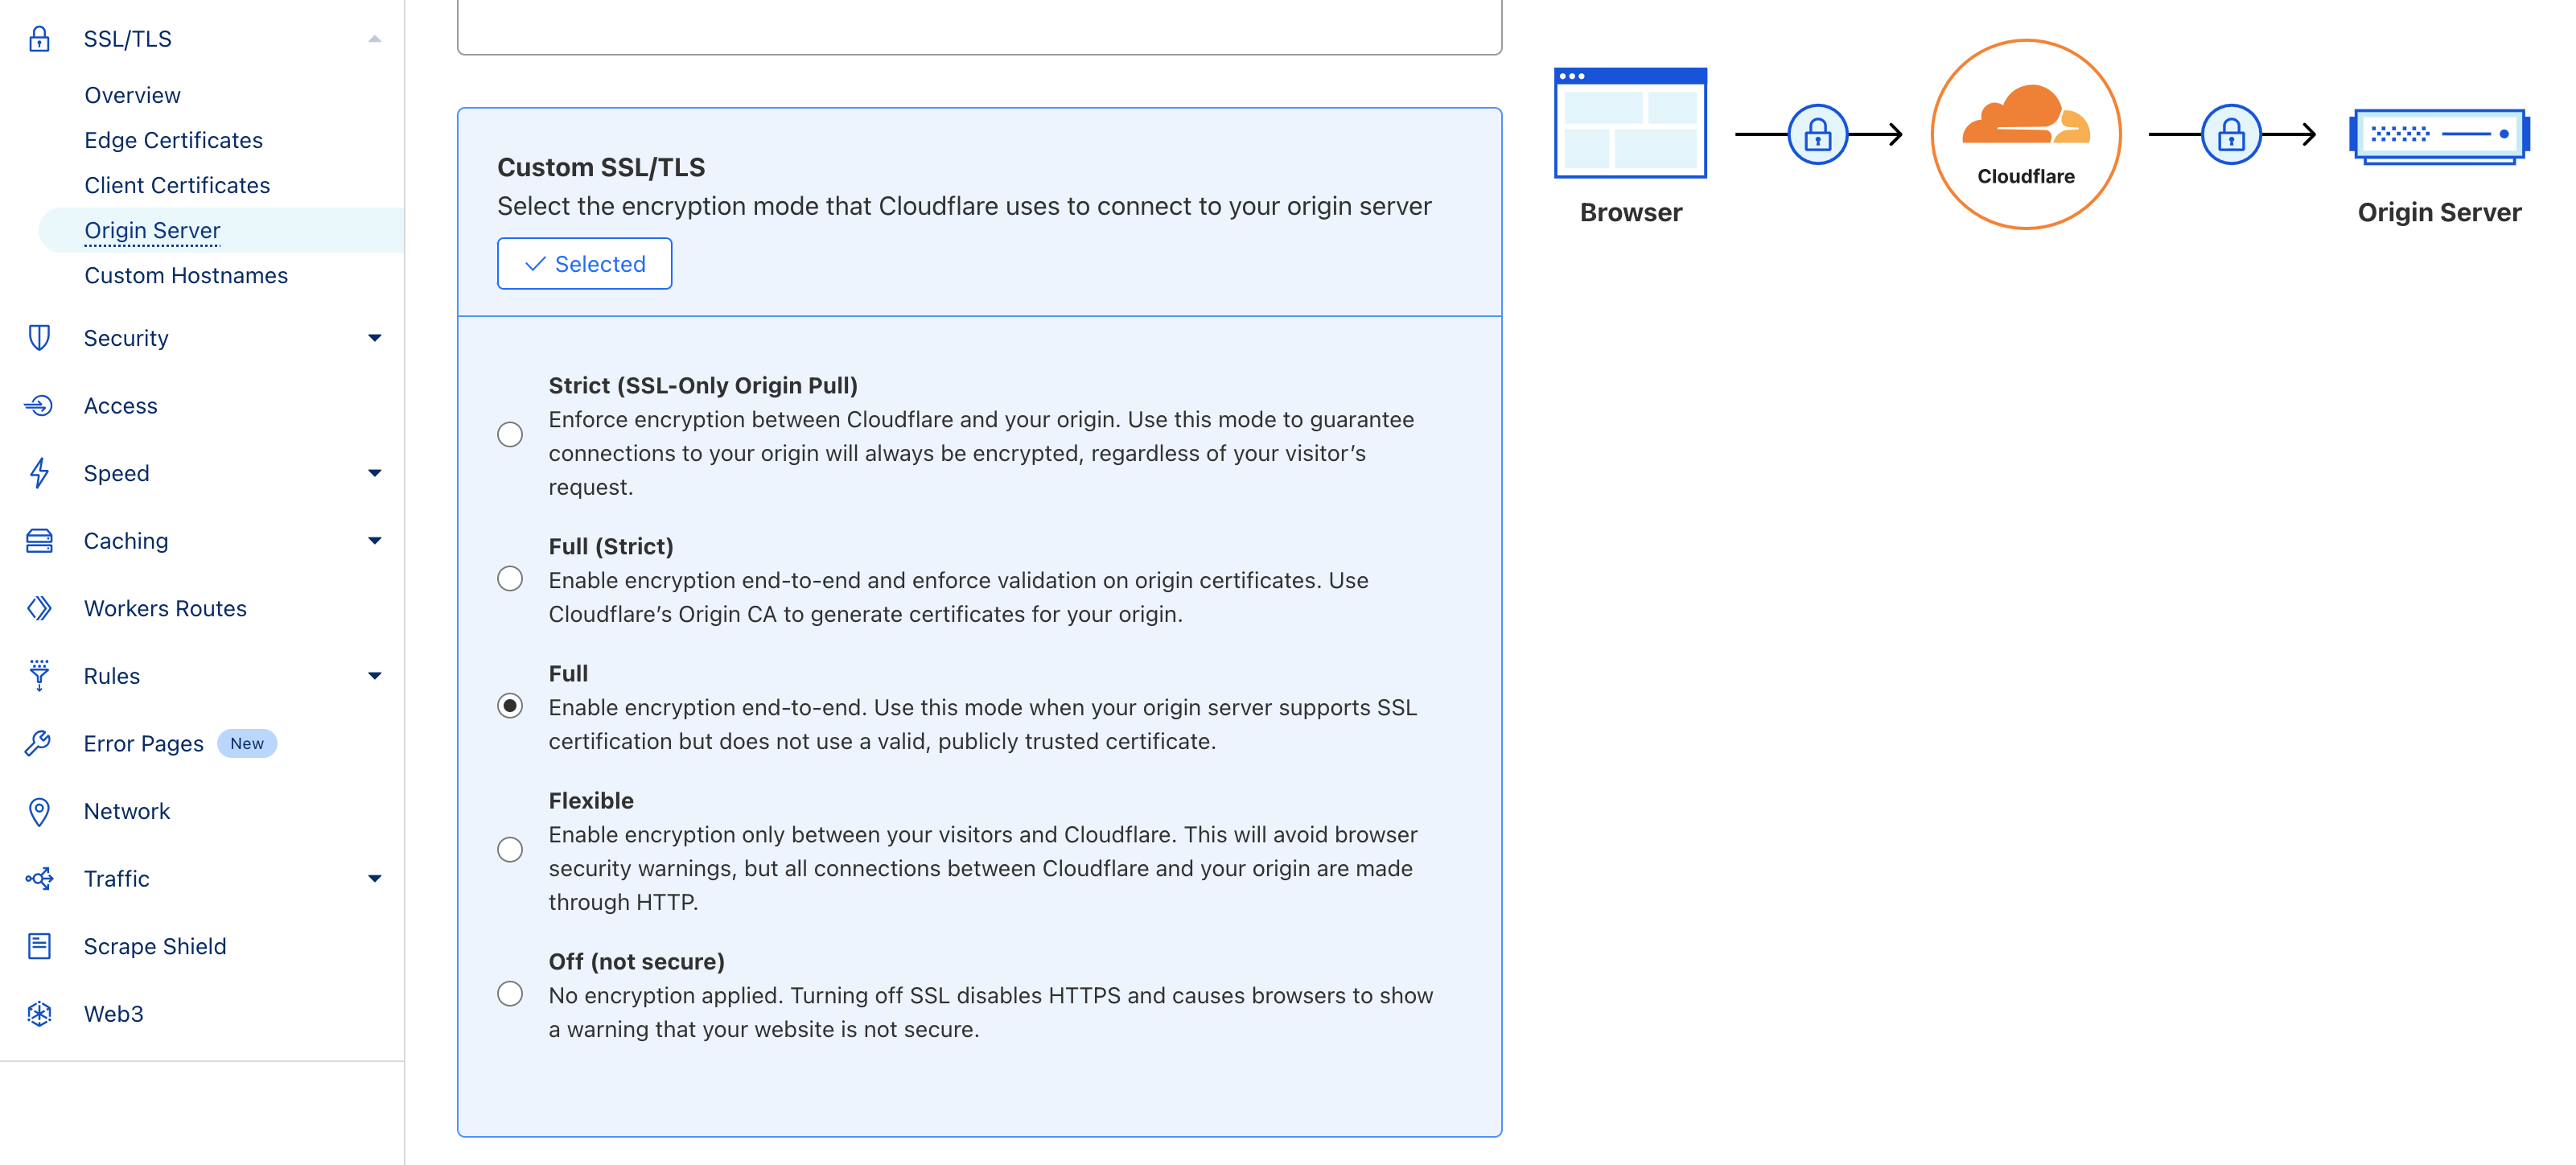Click padlock between Browser and Cloudflare
The height and width of the screenshot is (1165, 2576).
pos(1817,134)
